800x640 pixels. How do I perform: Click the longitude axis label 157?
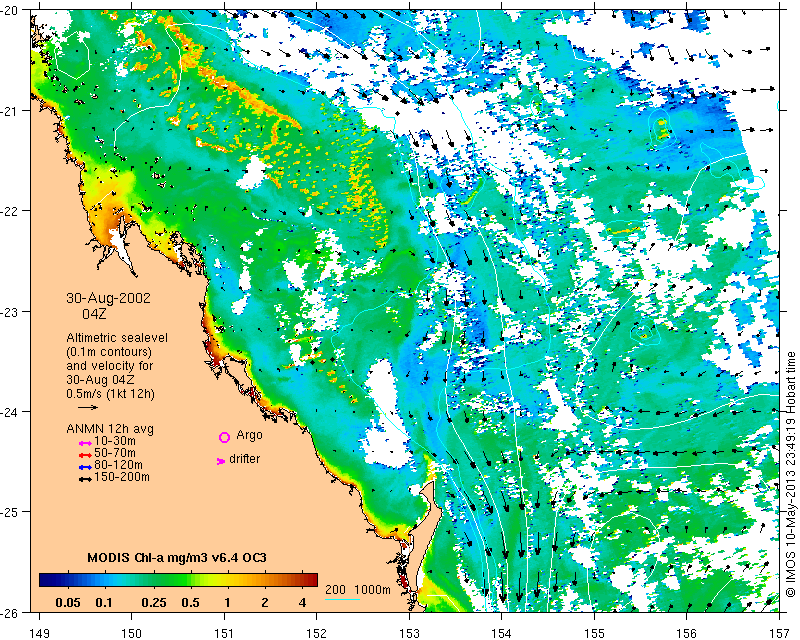780,633
